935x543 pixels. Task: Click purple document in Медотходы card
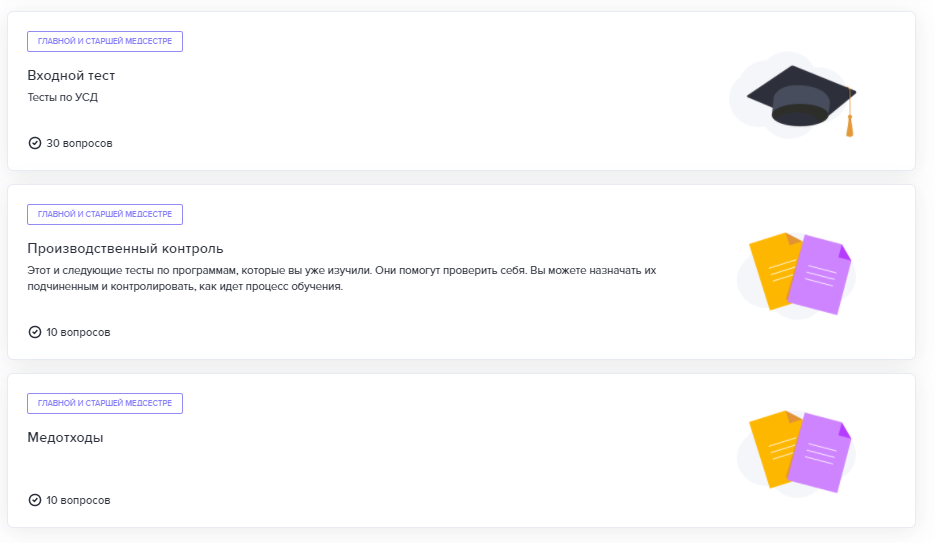820,452
